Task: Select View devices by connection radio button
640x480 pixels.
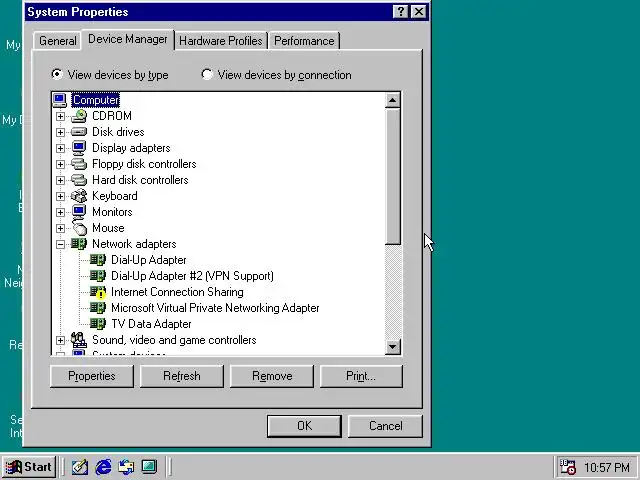Action: 207,74
